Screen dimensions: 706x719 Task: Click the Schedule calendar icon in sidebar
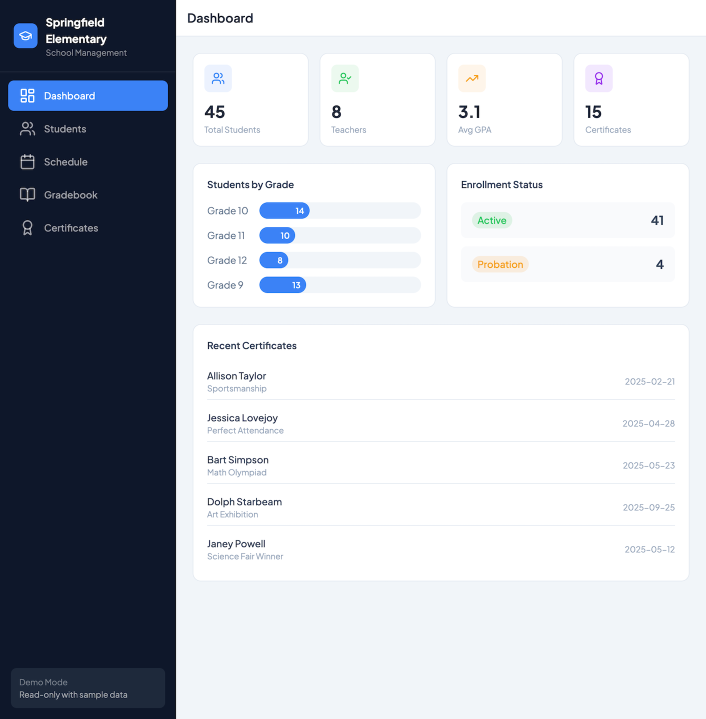tap(28, 162)
